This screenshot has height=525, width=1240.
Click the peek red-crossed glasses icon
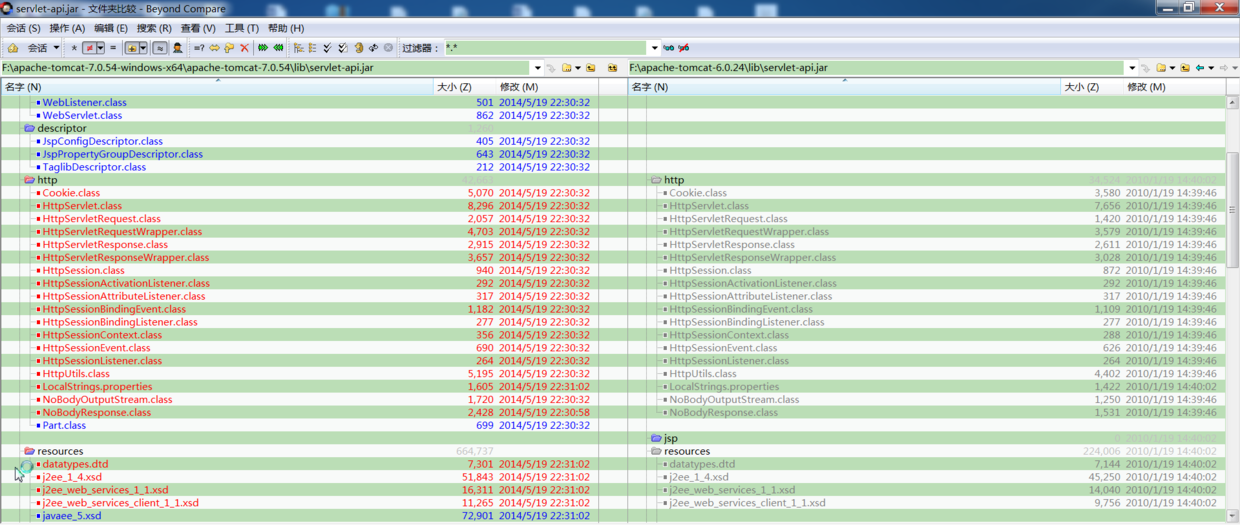684,47
